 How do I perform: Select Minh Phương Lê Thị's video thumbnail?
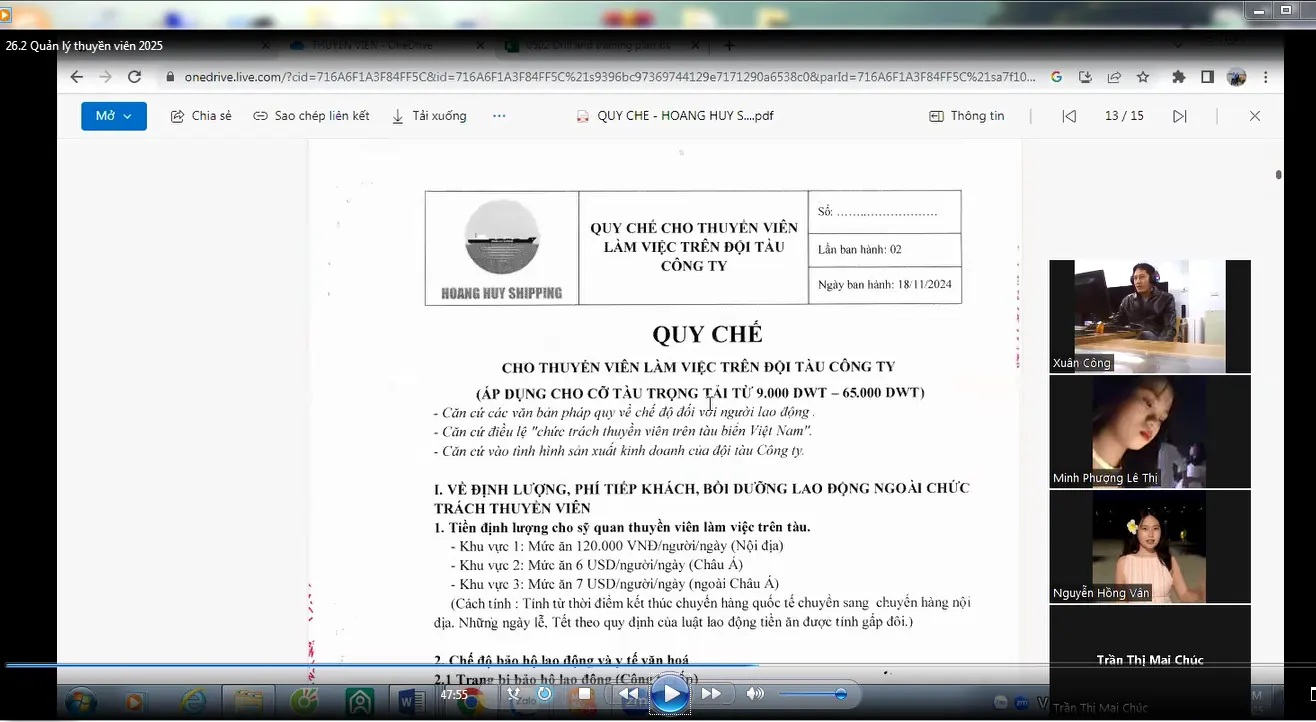click(x=1150, y=431)
